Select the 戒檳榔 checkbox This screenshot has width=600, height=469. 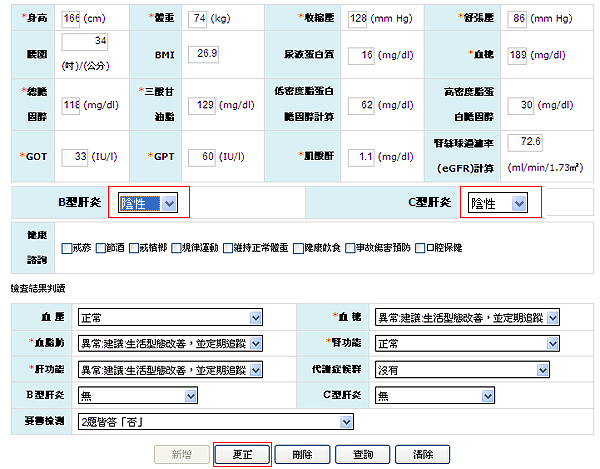pos(132,247)
